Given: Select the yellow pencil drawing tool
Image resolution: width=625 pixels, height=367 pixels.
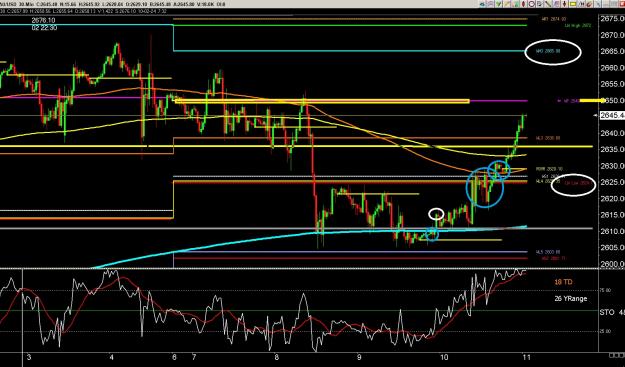Looking at the screenshot, I should [507, 4].
